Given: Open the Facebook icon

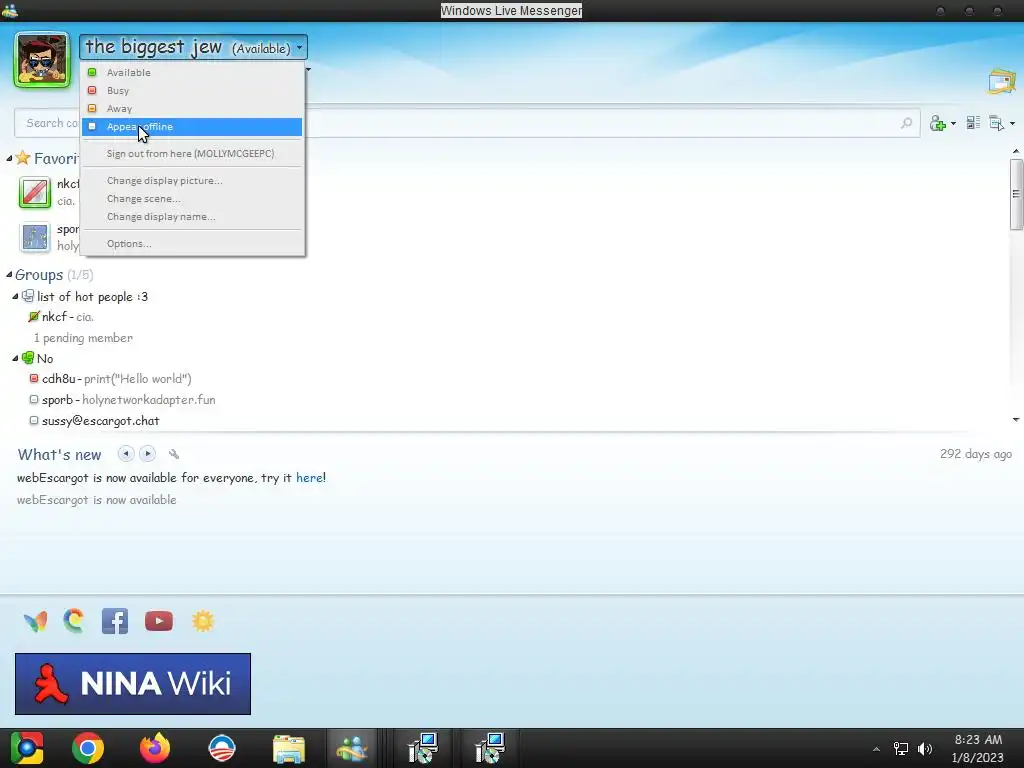Looking at the screenshot, I should (115, 621).
